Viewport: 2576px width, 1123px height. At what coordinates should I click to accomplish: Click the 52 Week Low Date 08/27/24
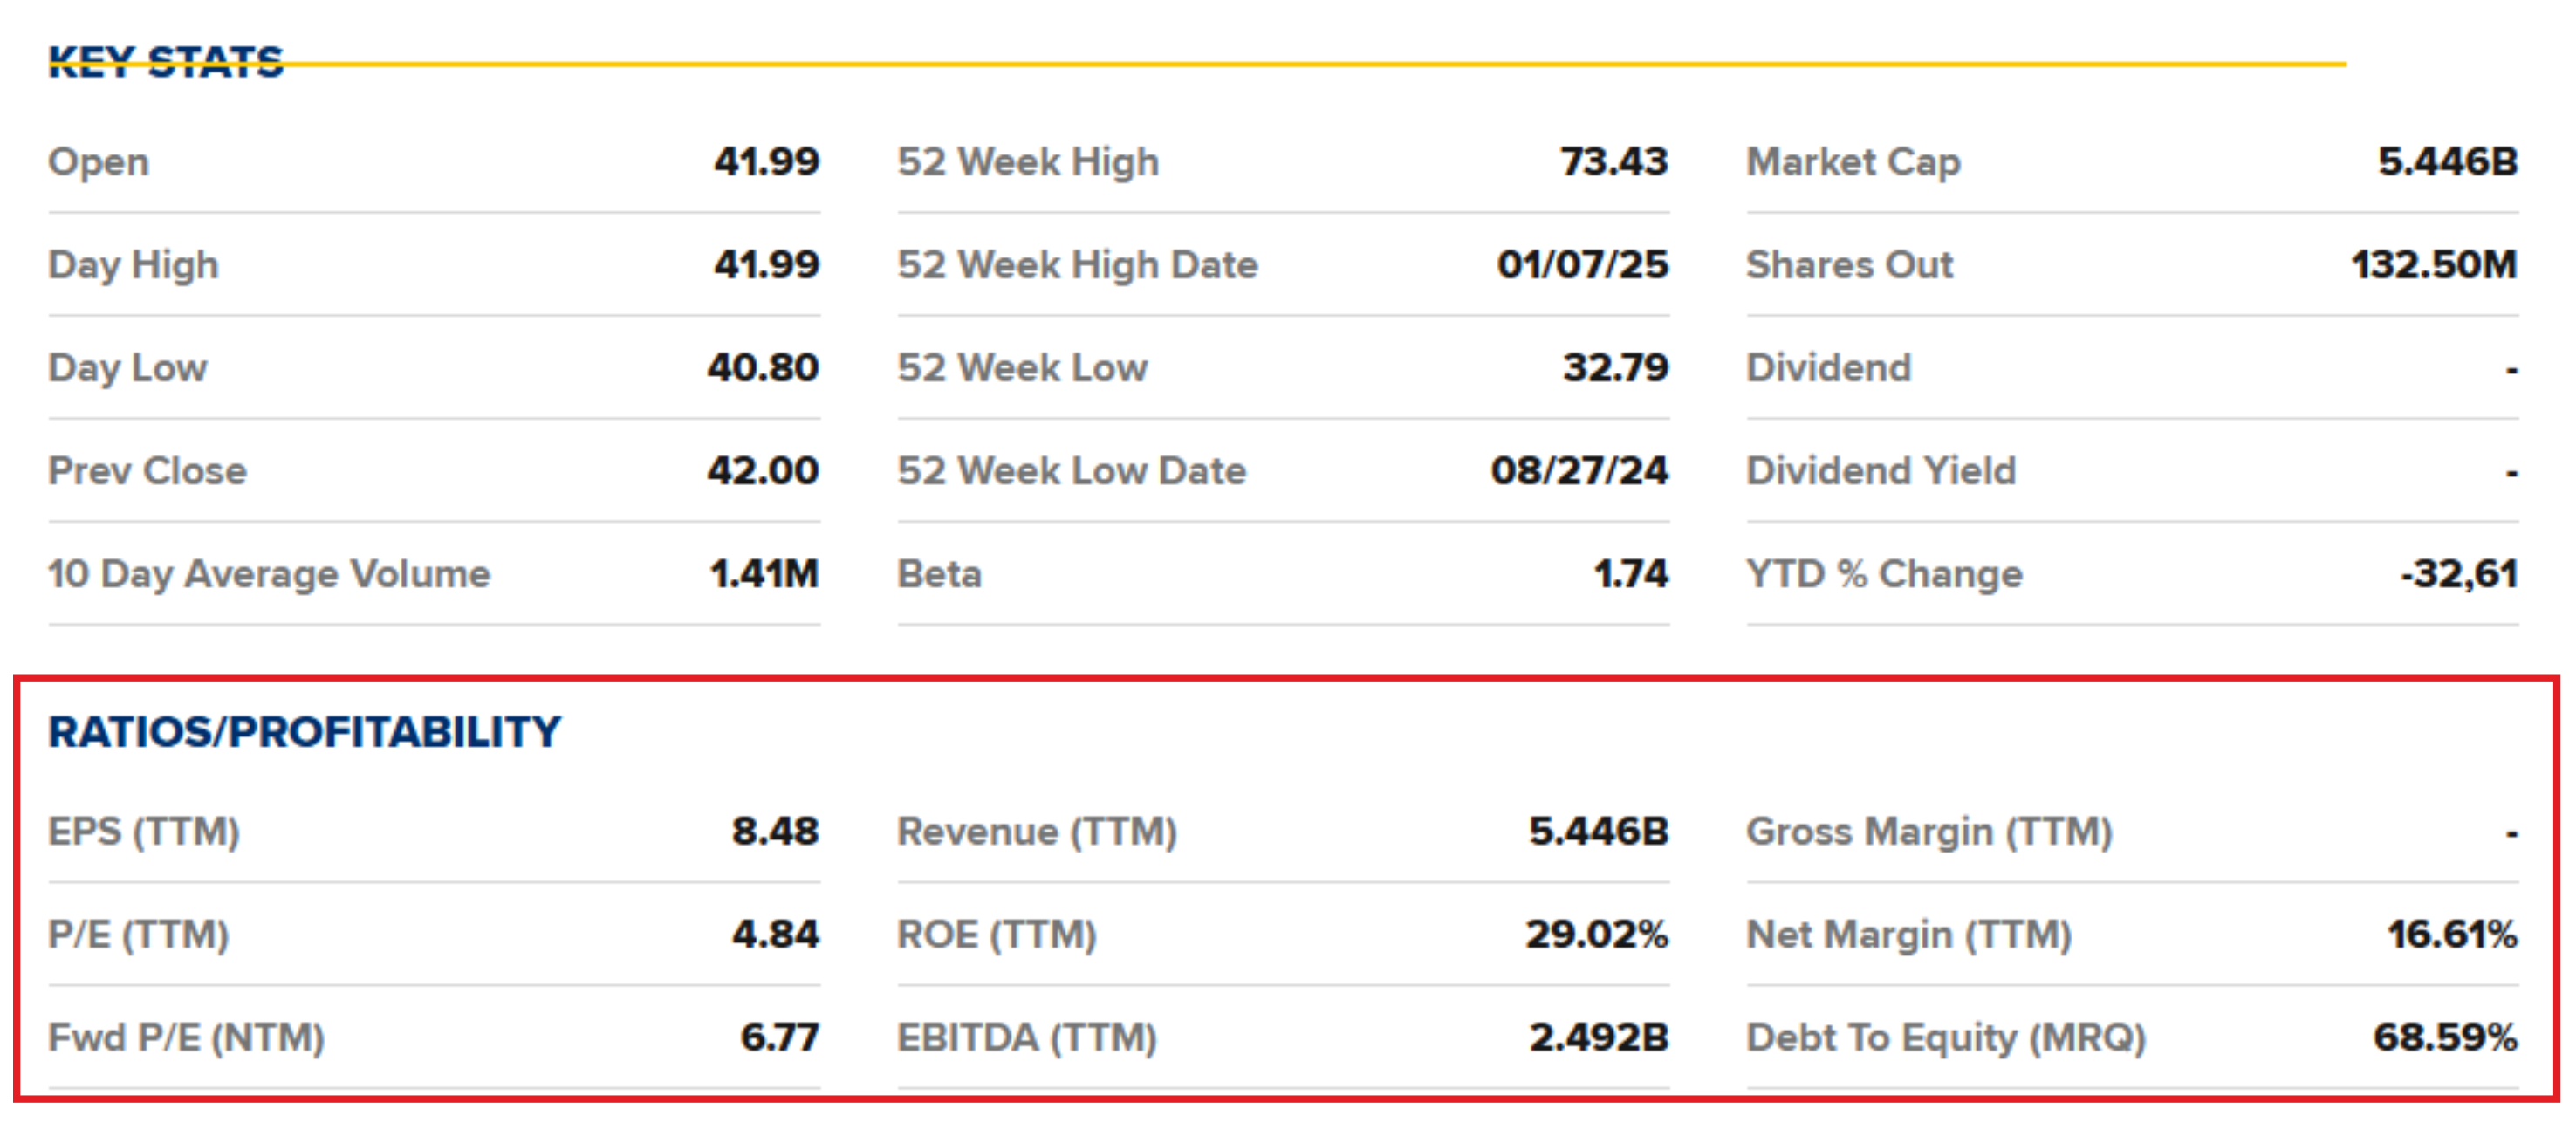click(1579, 471)
